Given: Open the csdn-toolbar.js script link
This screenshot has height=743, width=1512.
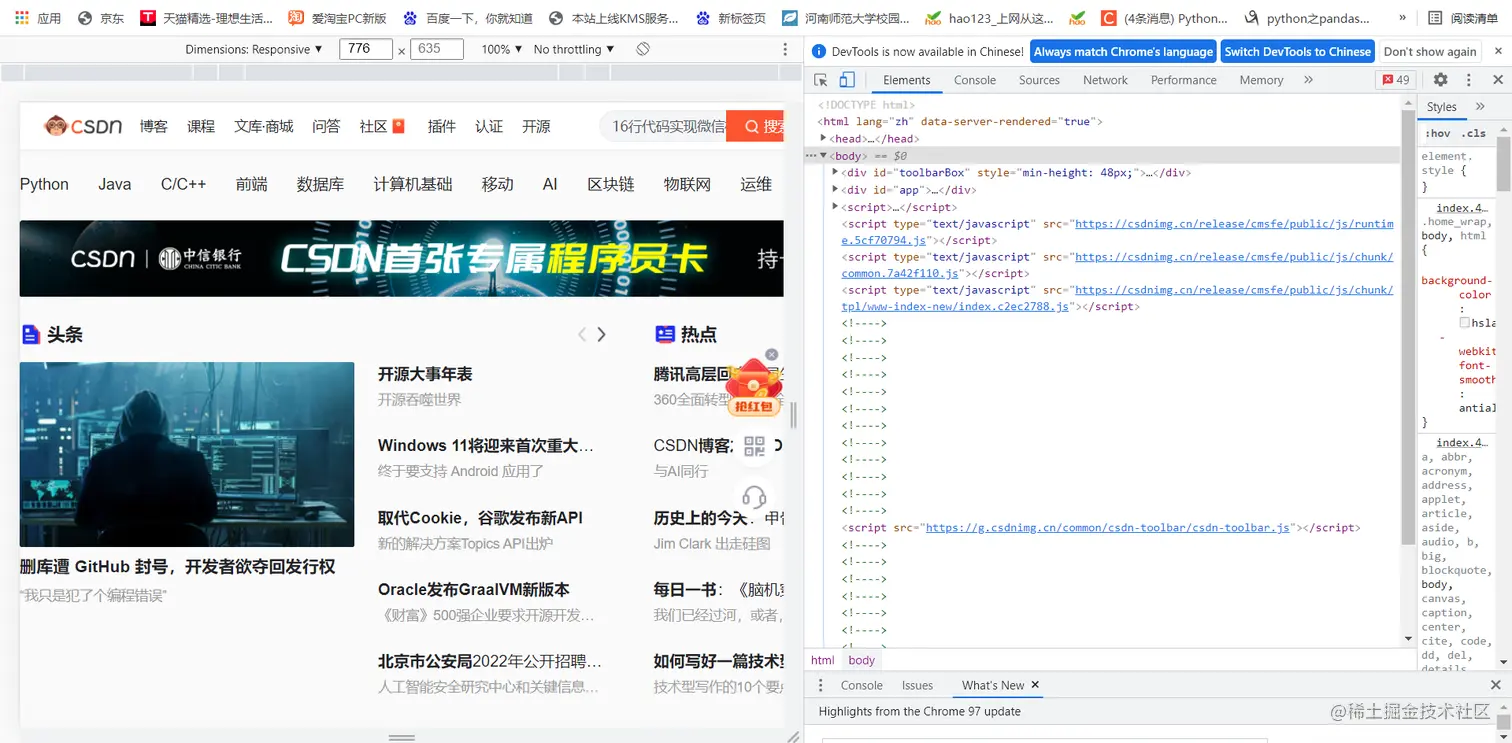Looking at the screenshot, I should [1109, 527].
